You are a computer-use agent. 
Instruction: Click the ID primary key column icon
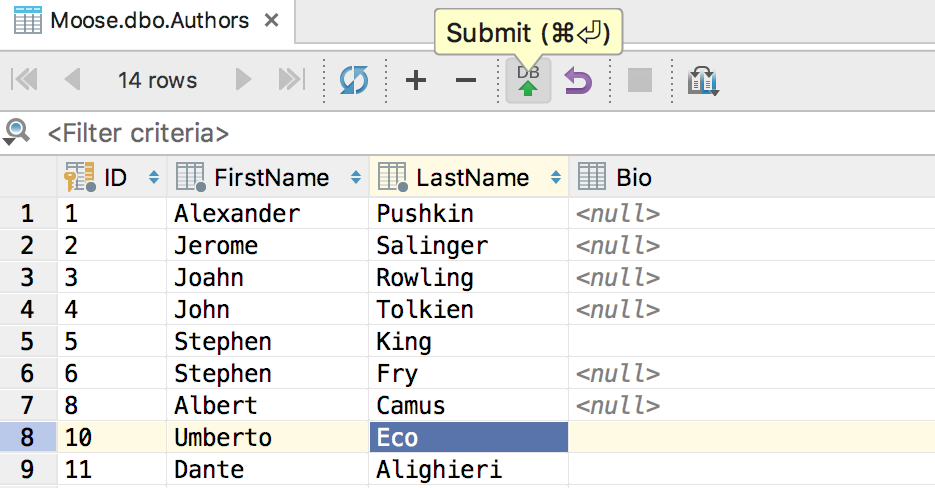click(x=80, y=177)
